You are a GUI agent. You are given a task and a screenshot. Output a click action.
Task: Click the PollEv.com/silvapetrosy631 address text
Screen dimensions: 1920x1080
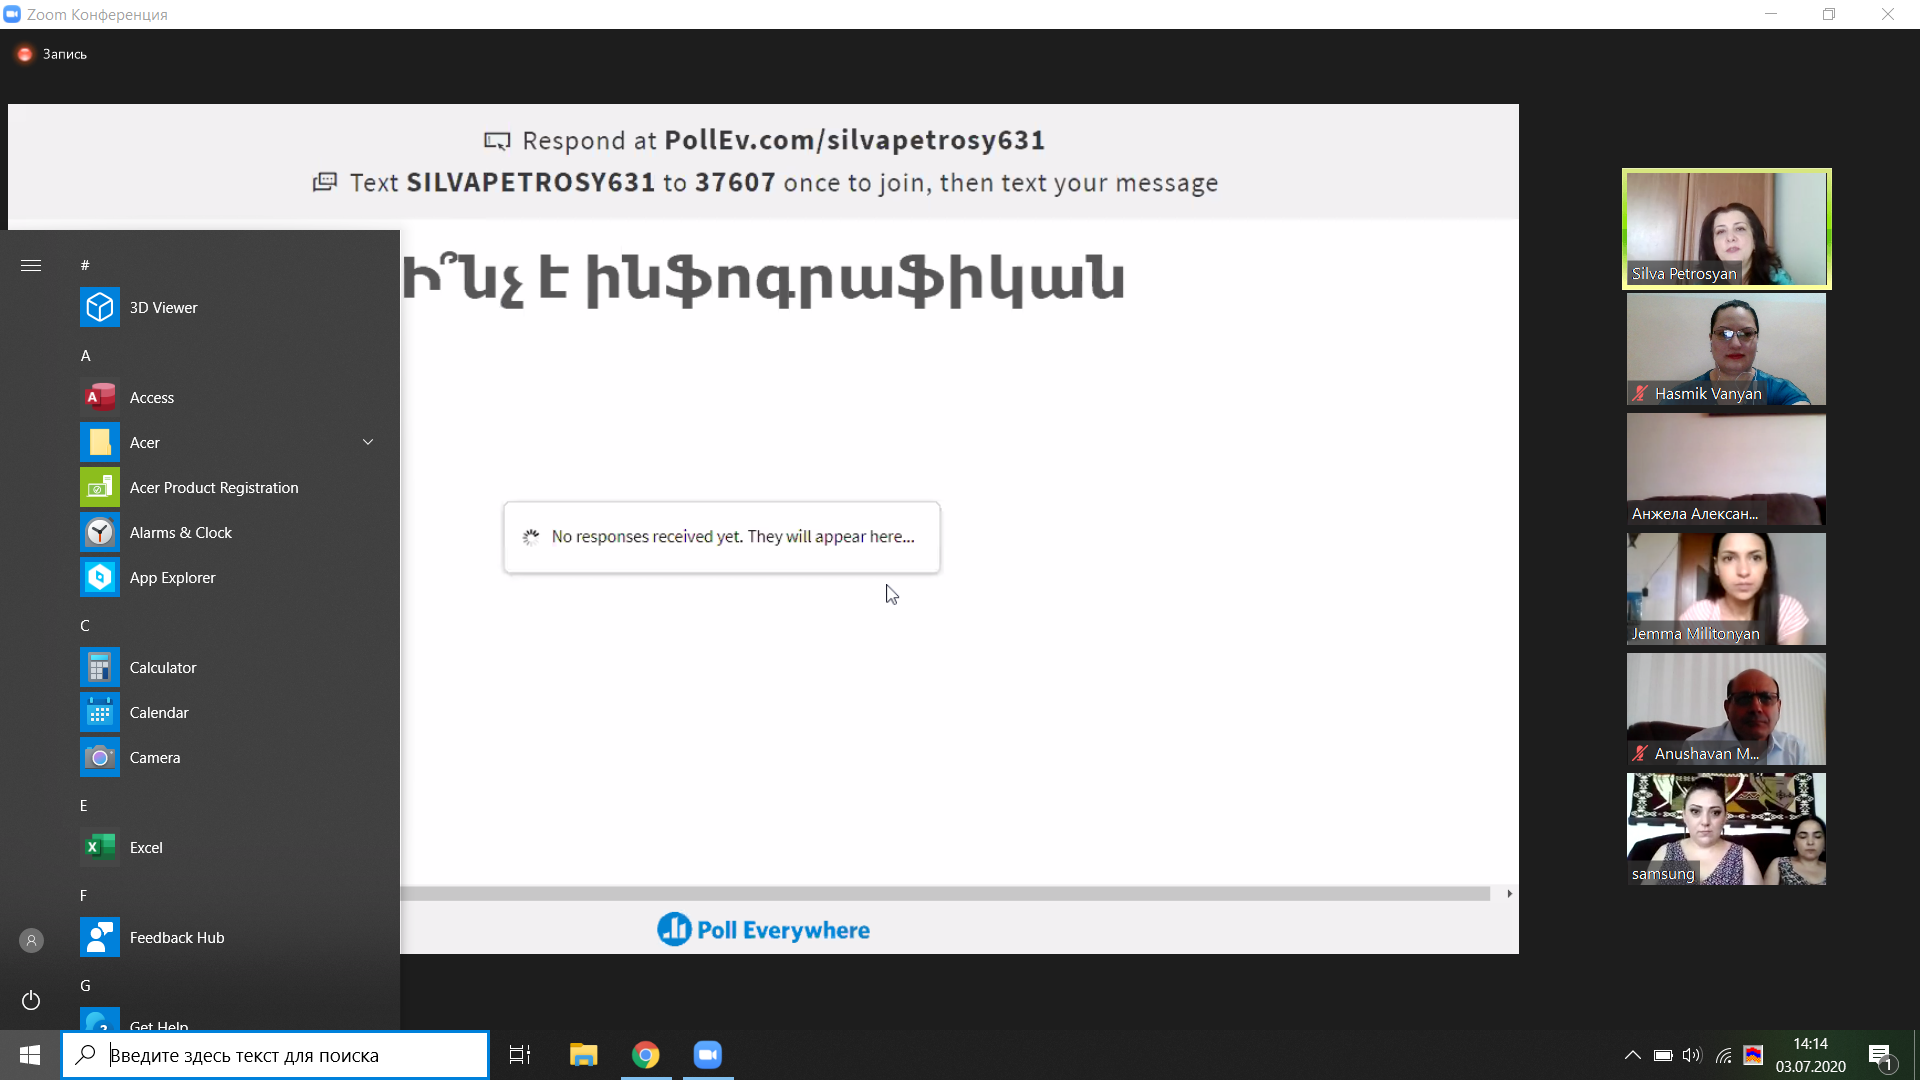[855, 140]
